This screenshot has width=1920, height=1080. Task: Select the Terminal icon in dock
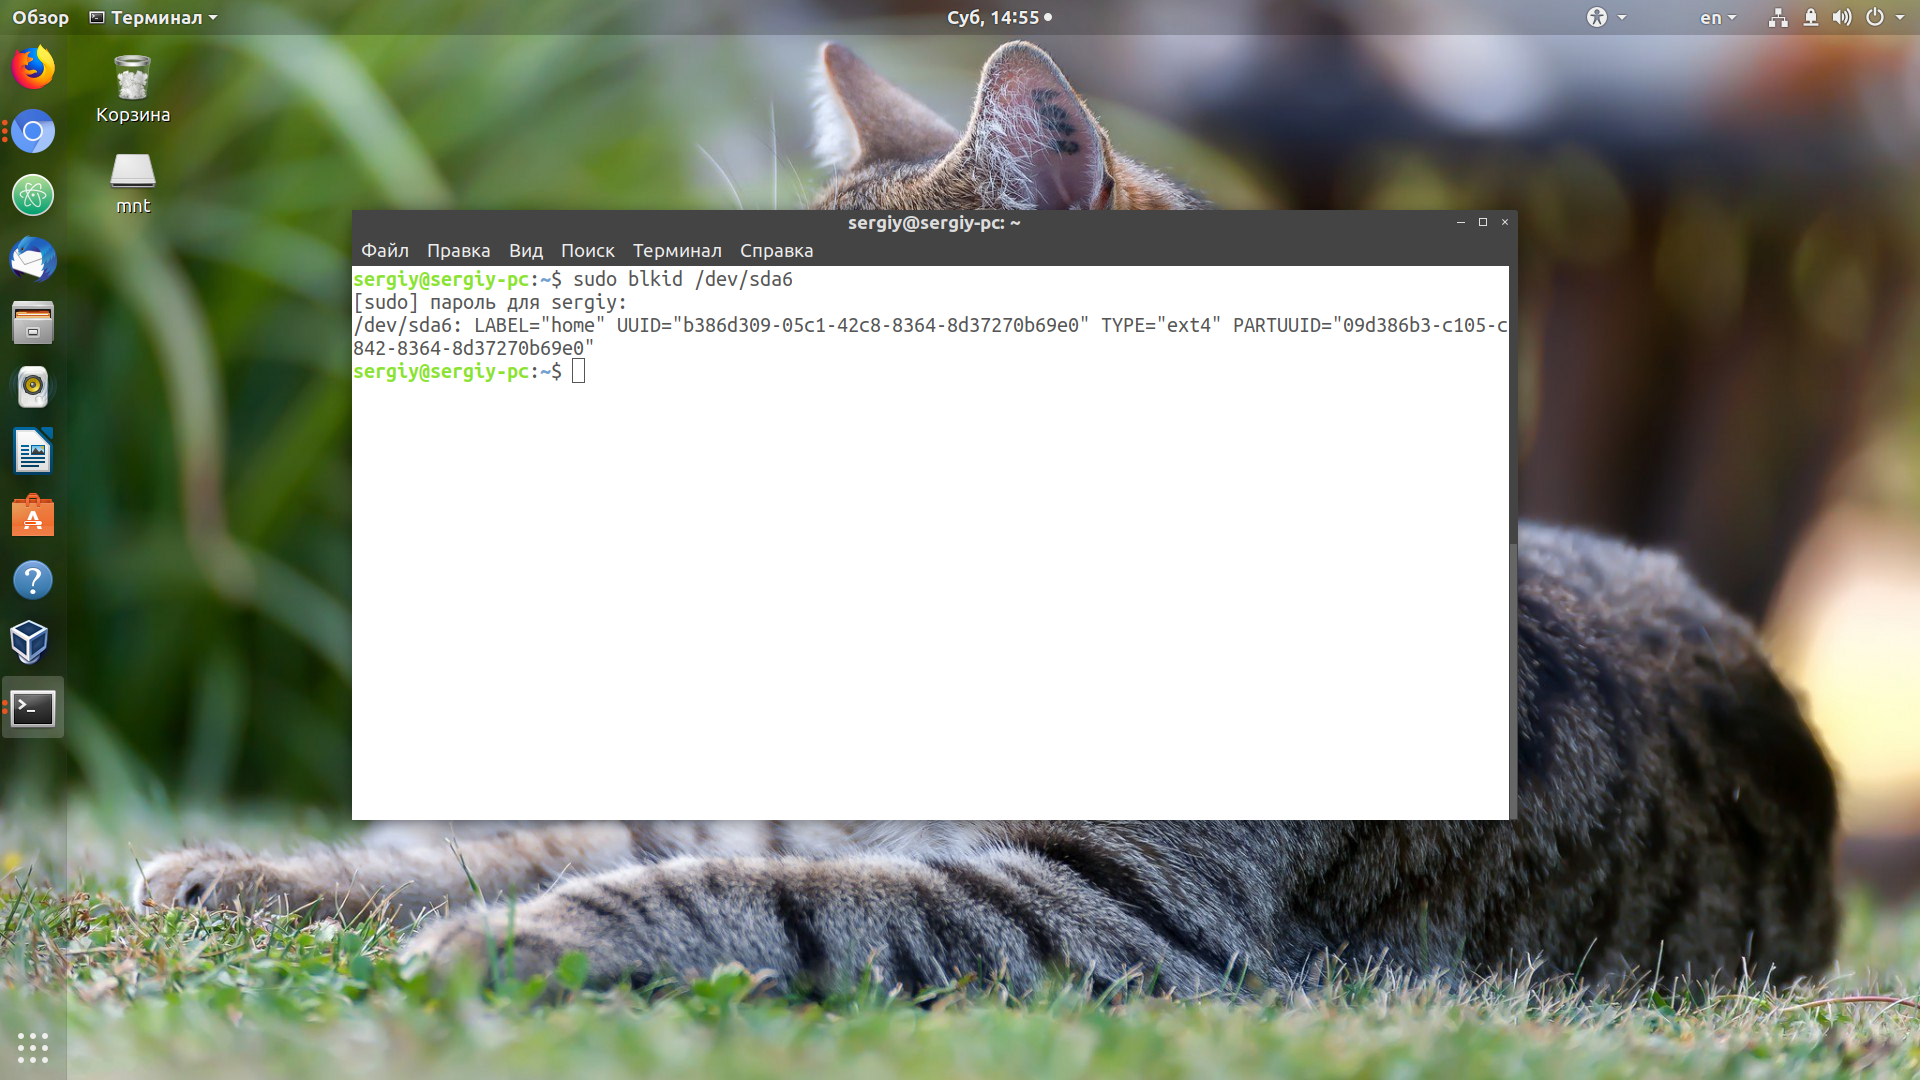(x=33, y=708)
